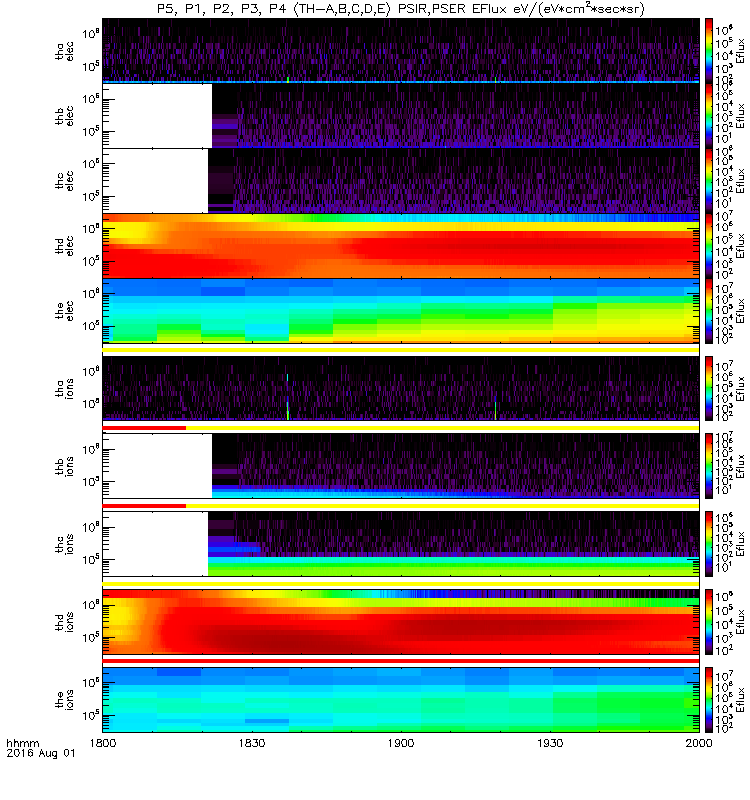The image size is (750, 800).
Task: Click the first vertical spike in tha ions
Action: 288,397
